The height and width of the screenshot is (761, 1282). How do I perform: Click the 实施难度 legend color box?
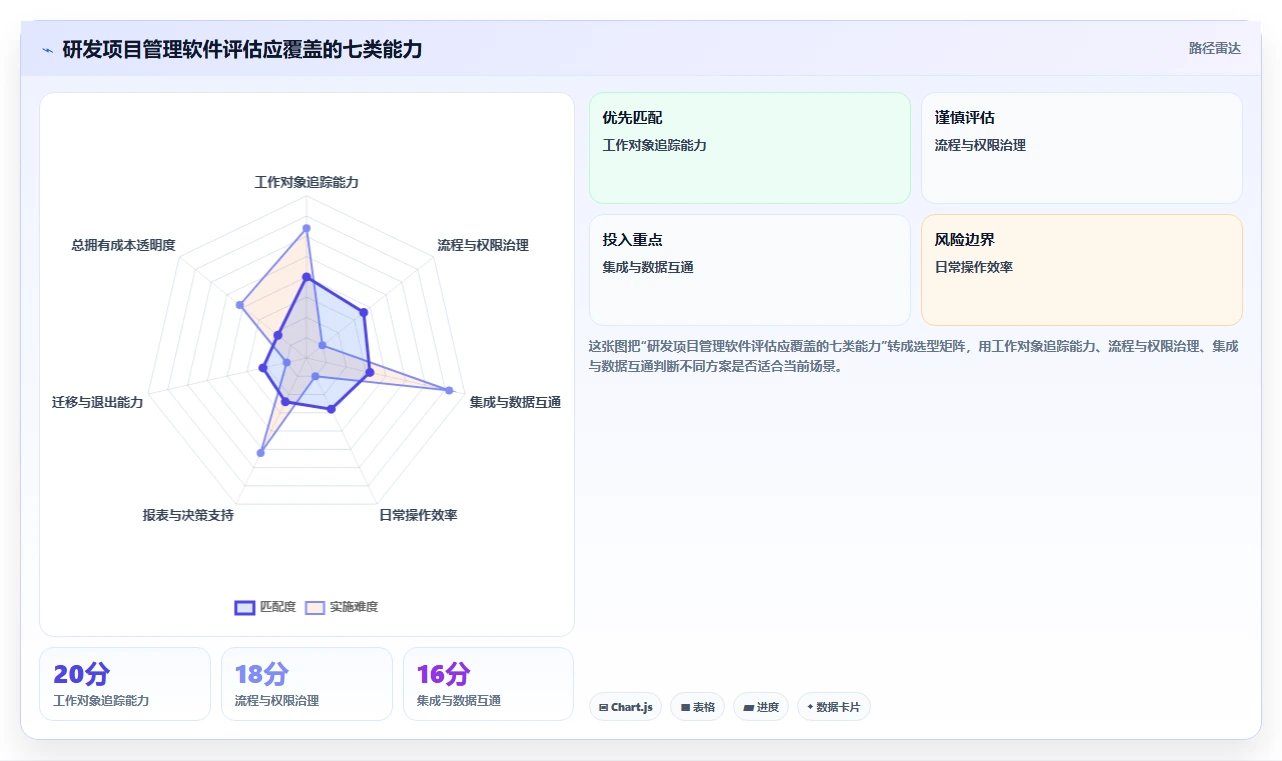315,607
